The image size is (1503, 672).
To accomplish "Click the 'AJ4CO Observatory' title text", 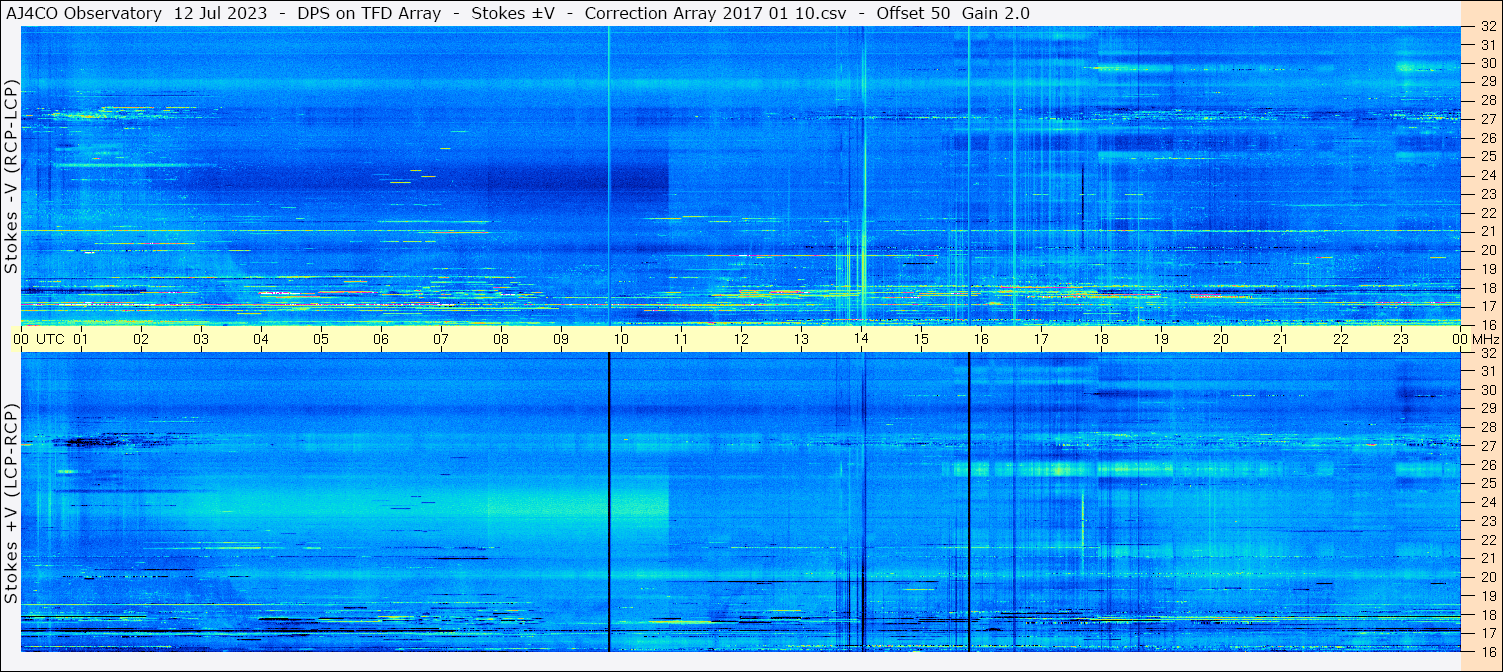I will tap(83, 13).
